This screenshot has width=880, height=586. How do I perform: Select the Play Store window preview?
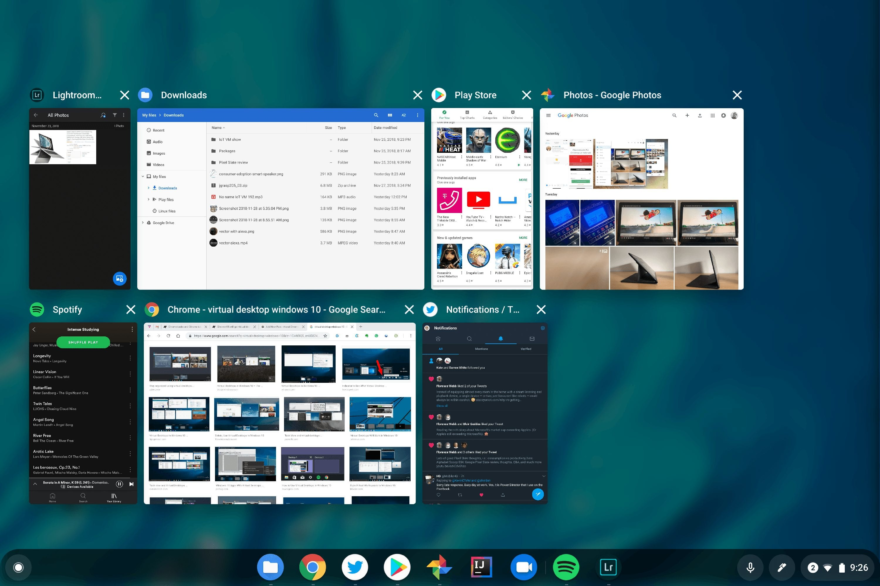[x=482, y=199]
